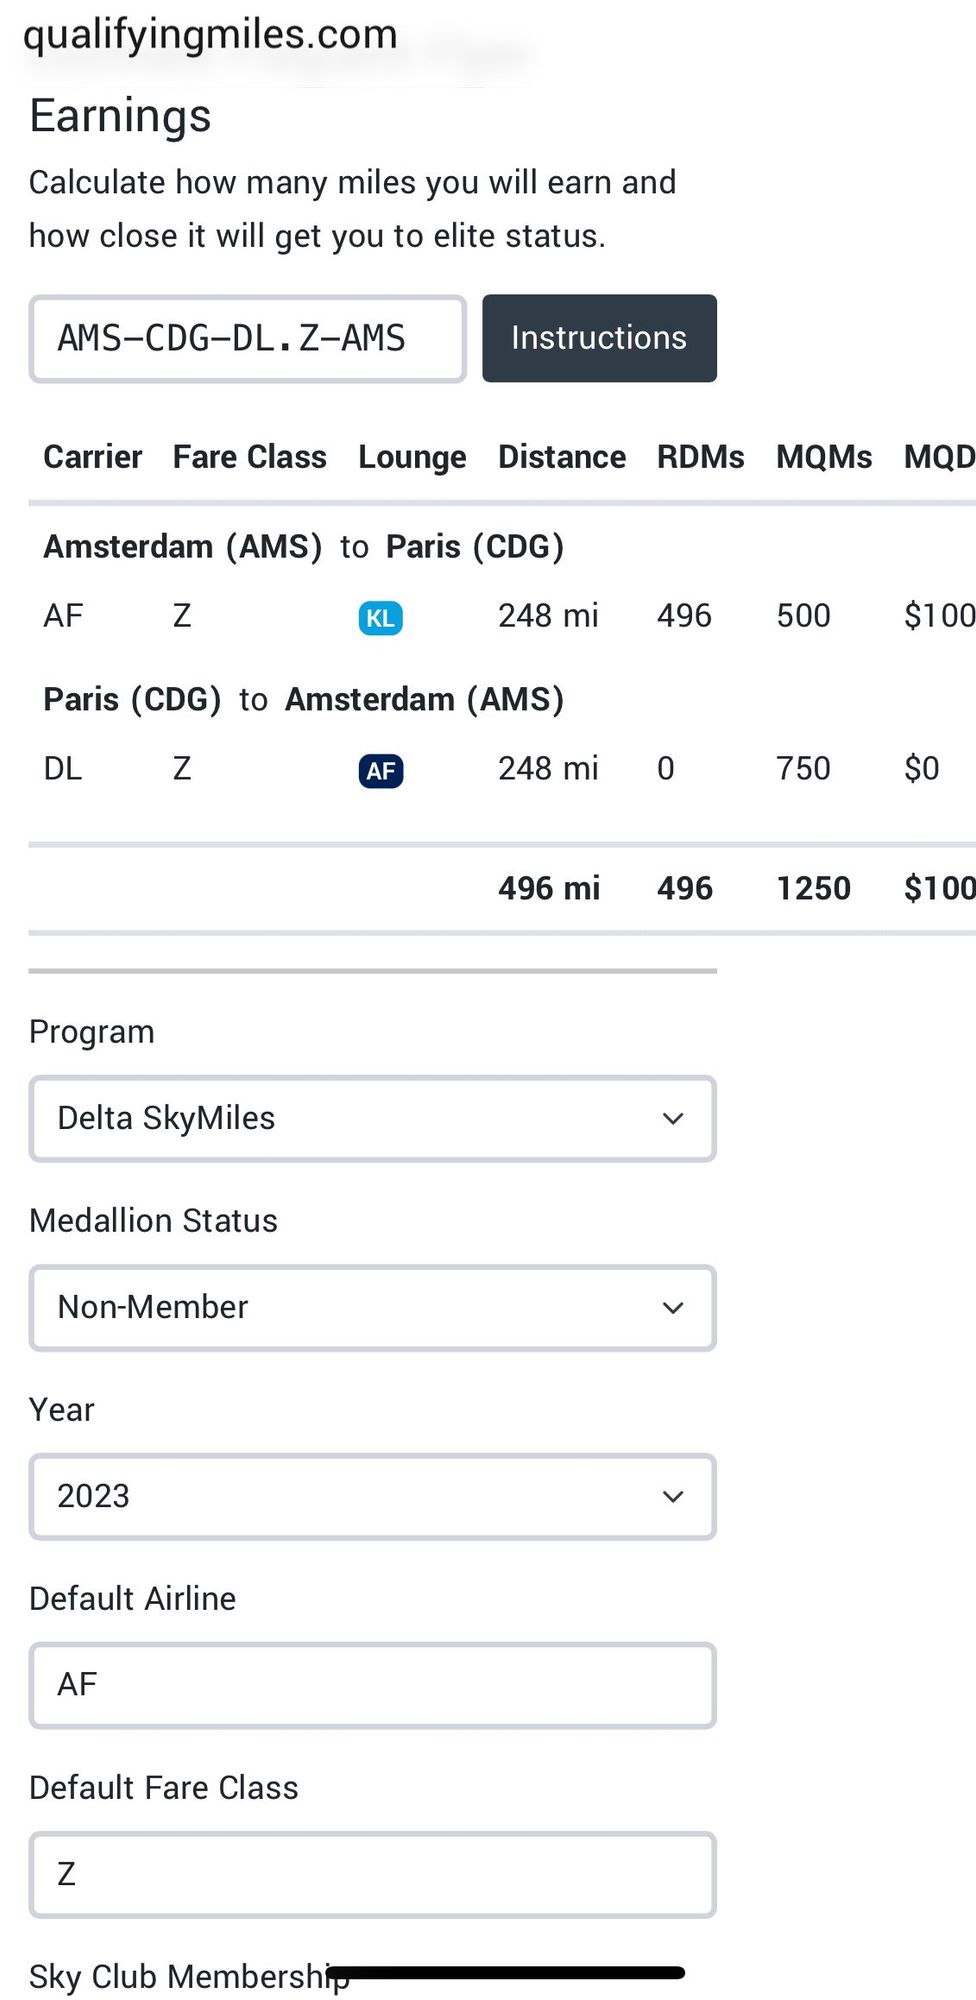
Task: Click the KL lounge badge icon
Action: (380, 618)
